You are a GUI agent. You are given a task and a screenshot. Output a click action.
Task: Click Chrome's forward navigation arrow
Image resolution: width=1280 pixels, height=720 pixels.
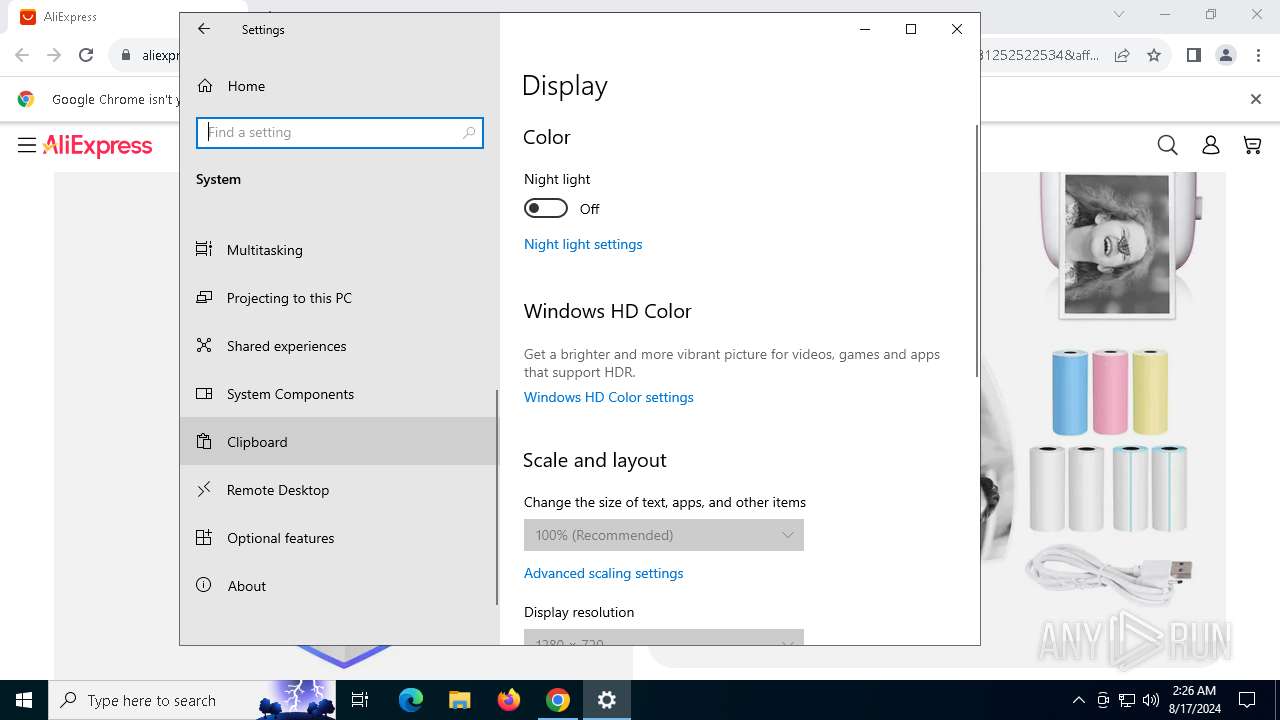click(x=54, y=55)
